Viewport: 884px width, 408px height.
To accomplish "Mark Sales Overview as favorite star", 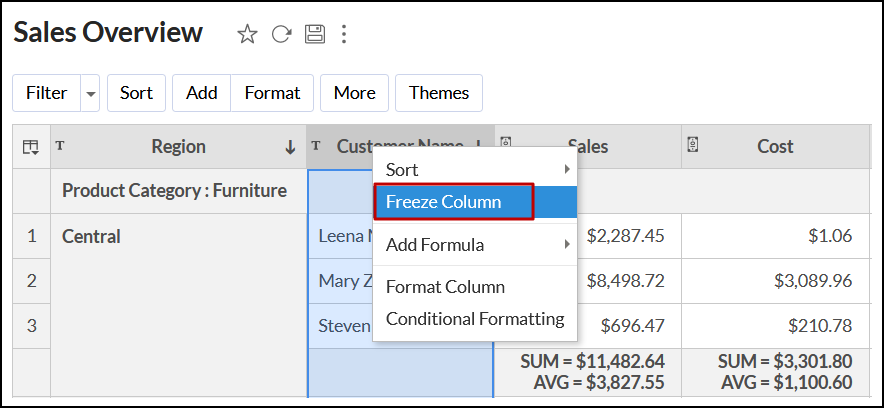I will tap(247, 35).
